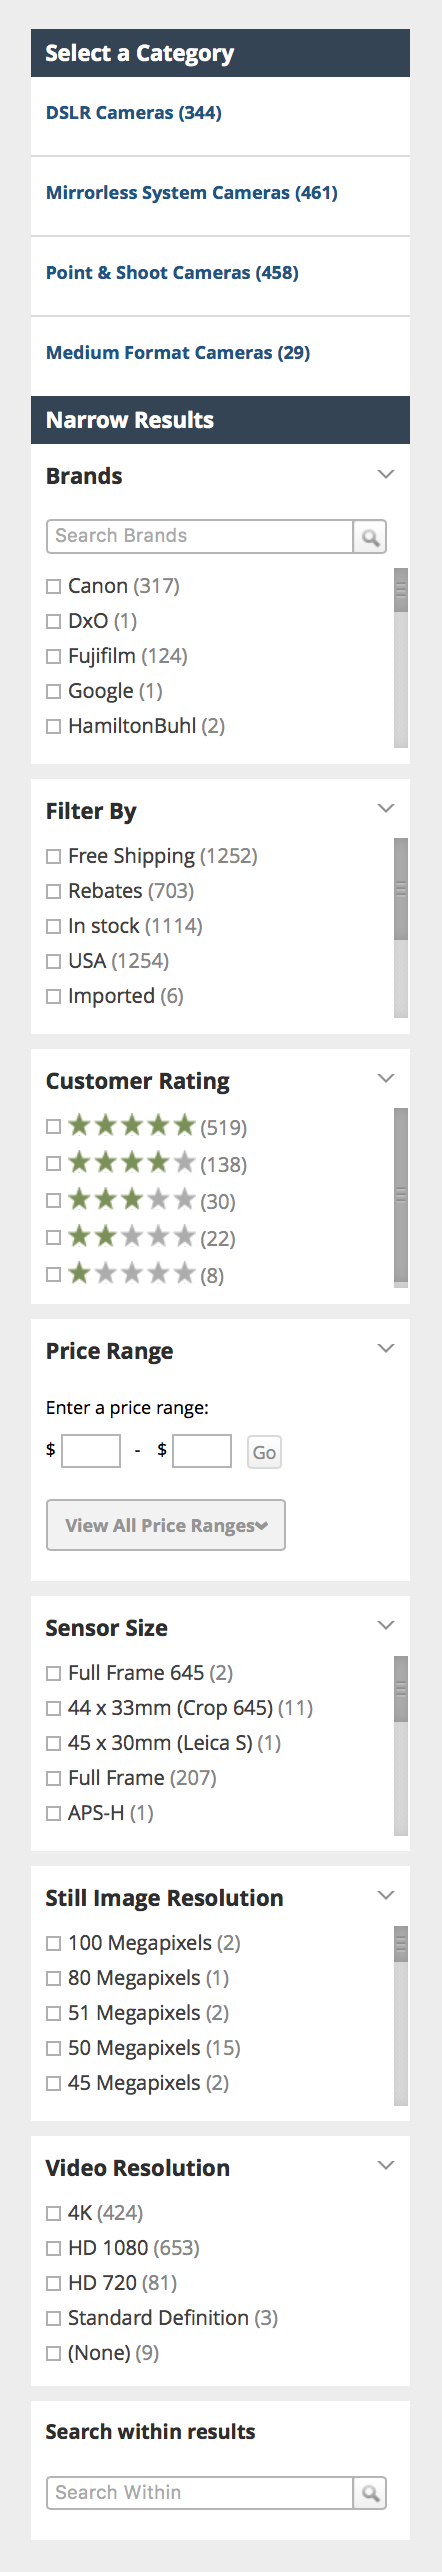
Task: Check the Canon brand checkbox
Action: (x=54, y=587)
